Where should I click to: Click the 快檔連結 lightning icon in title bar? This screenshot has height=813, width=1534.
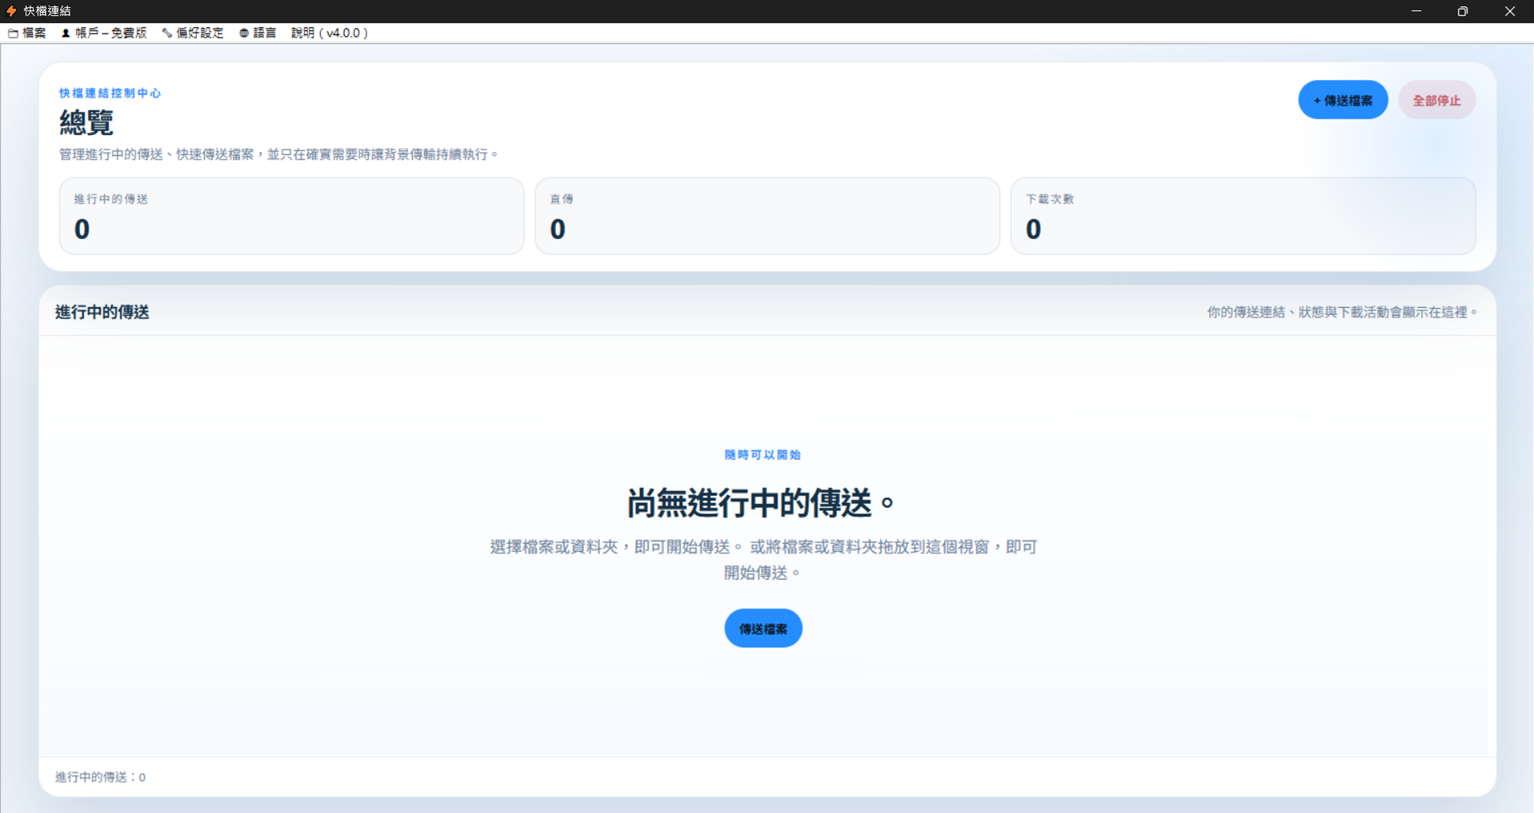tap(11, 11)
